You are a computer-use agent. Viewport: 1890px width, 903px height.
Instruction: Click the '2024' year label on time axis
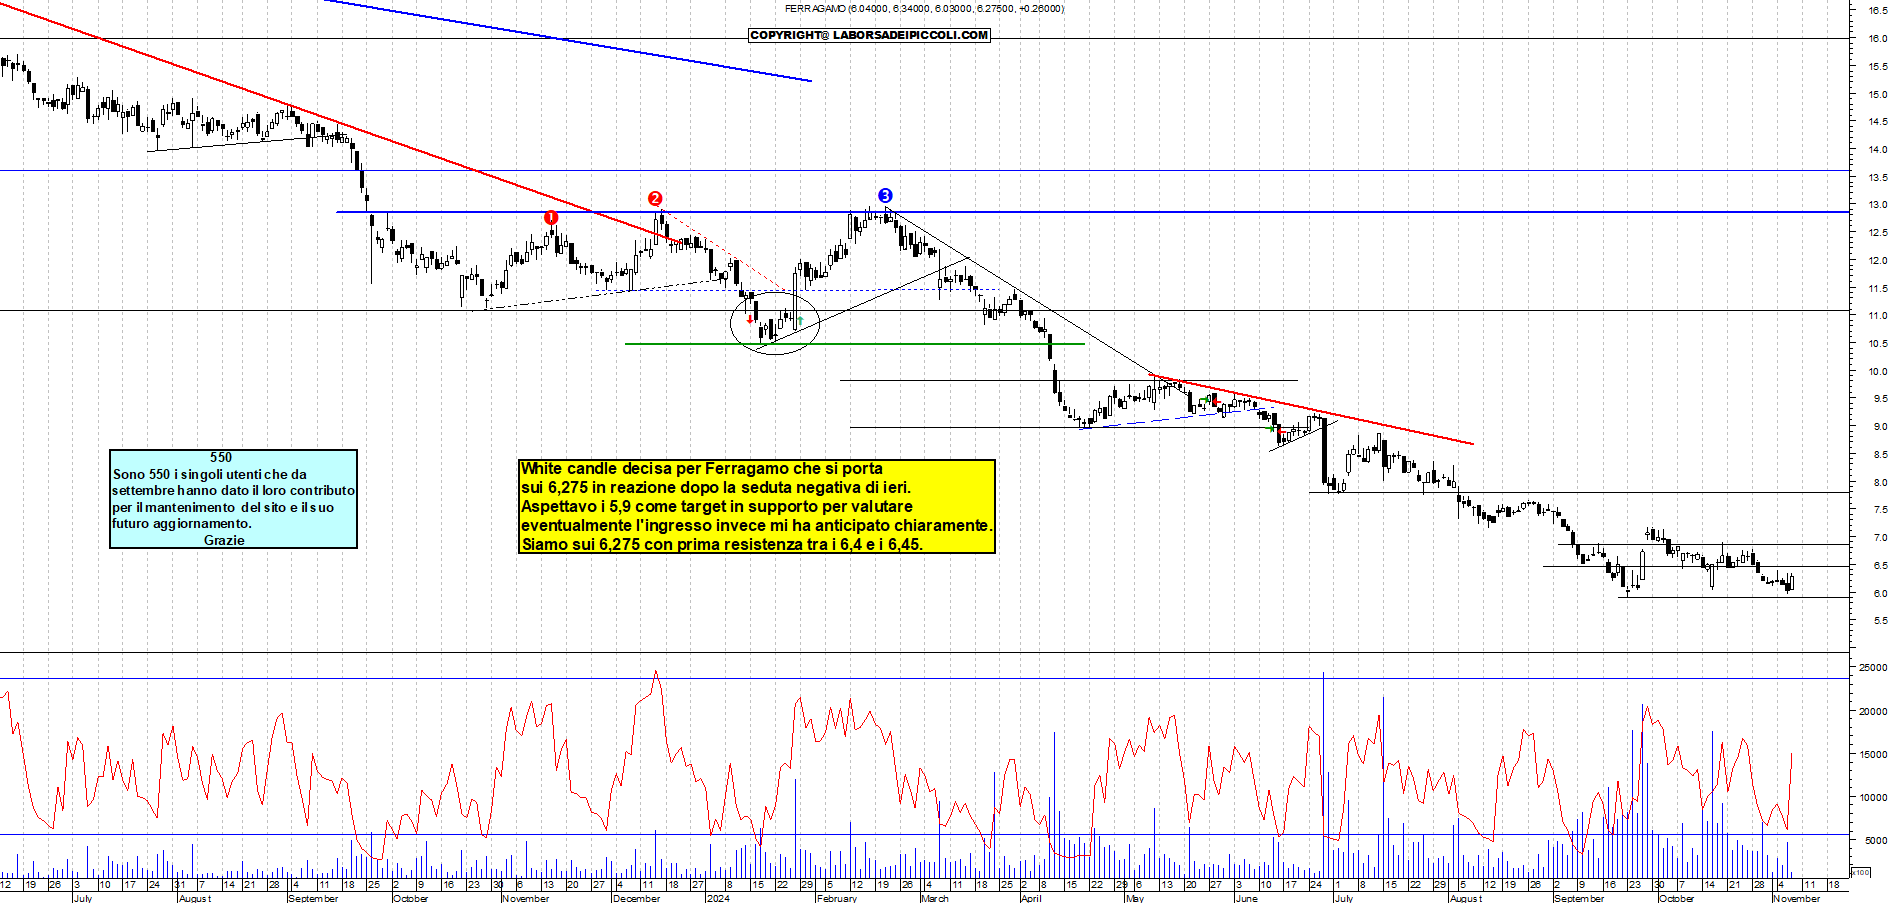tap(717, 898)
